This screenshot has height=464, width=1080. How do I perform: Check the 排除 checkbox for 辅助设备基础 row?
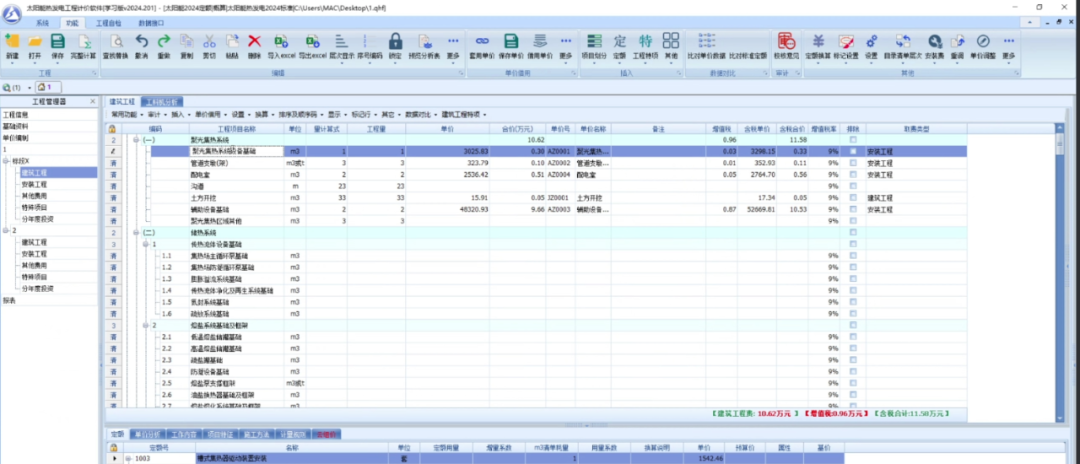coord(853,209)
